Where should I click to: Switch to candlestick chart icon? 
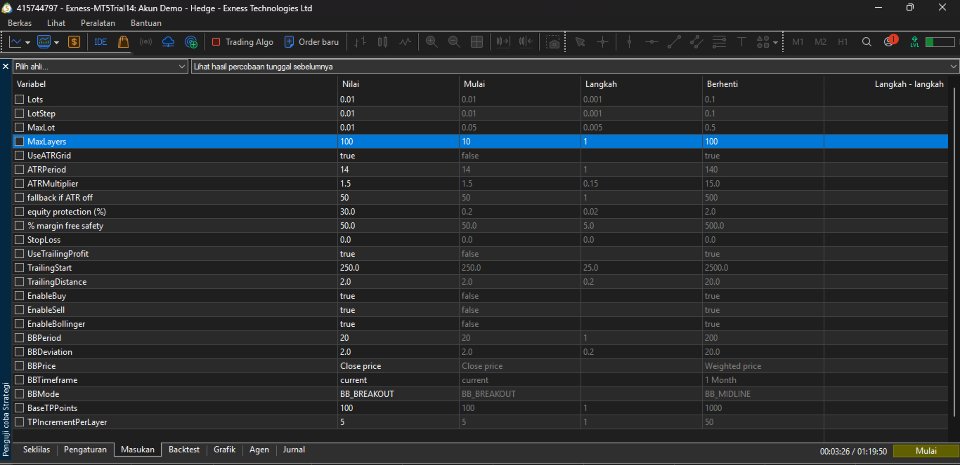tap(383, 42)
